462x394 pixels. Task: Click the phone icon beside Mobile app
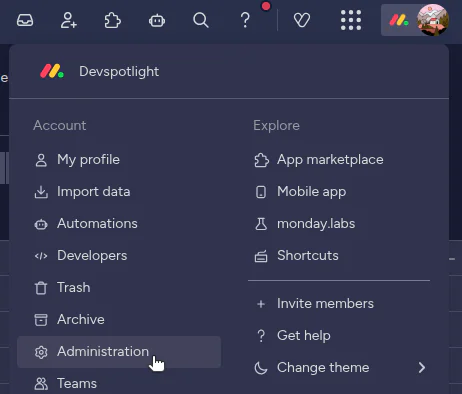[261, 192]
